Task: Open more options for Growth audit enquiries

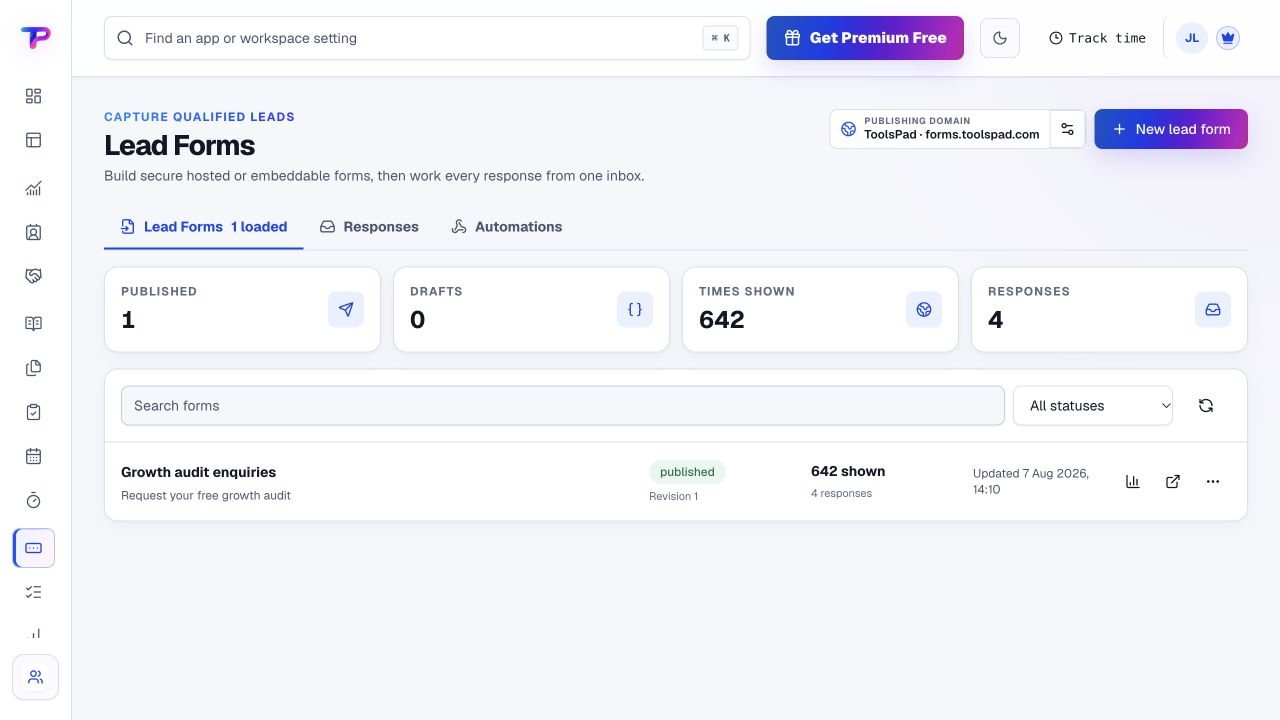Action: click(1213, 481)
